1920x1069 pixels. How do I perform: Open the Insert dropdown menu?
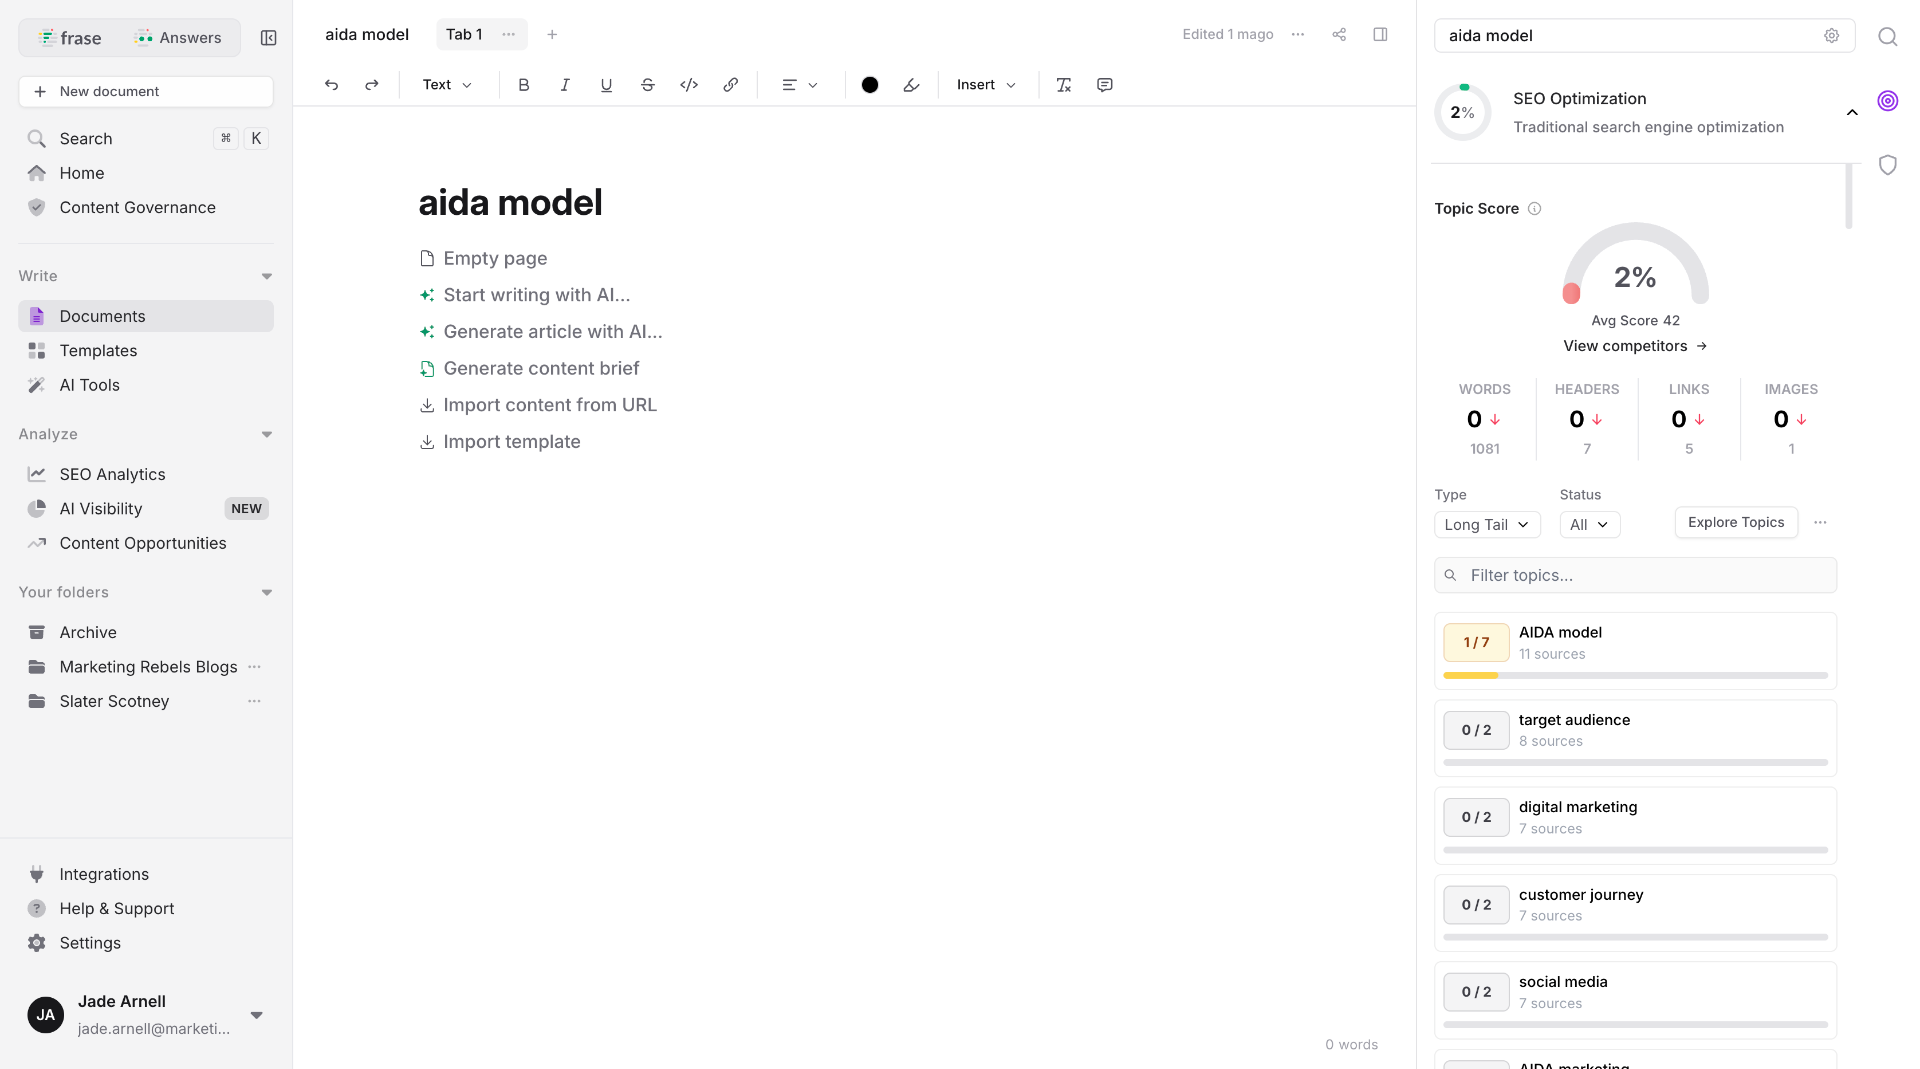pos(986,85)
